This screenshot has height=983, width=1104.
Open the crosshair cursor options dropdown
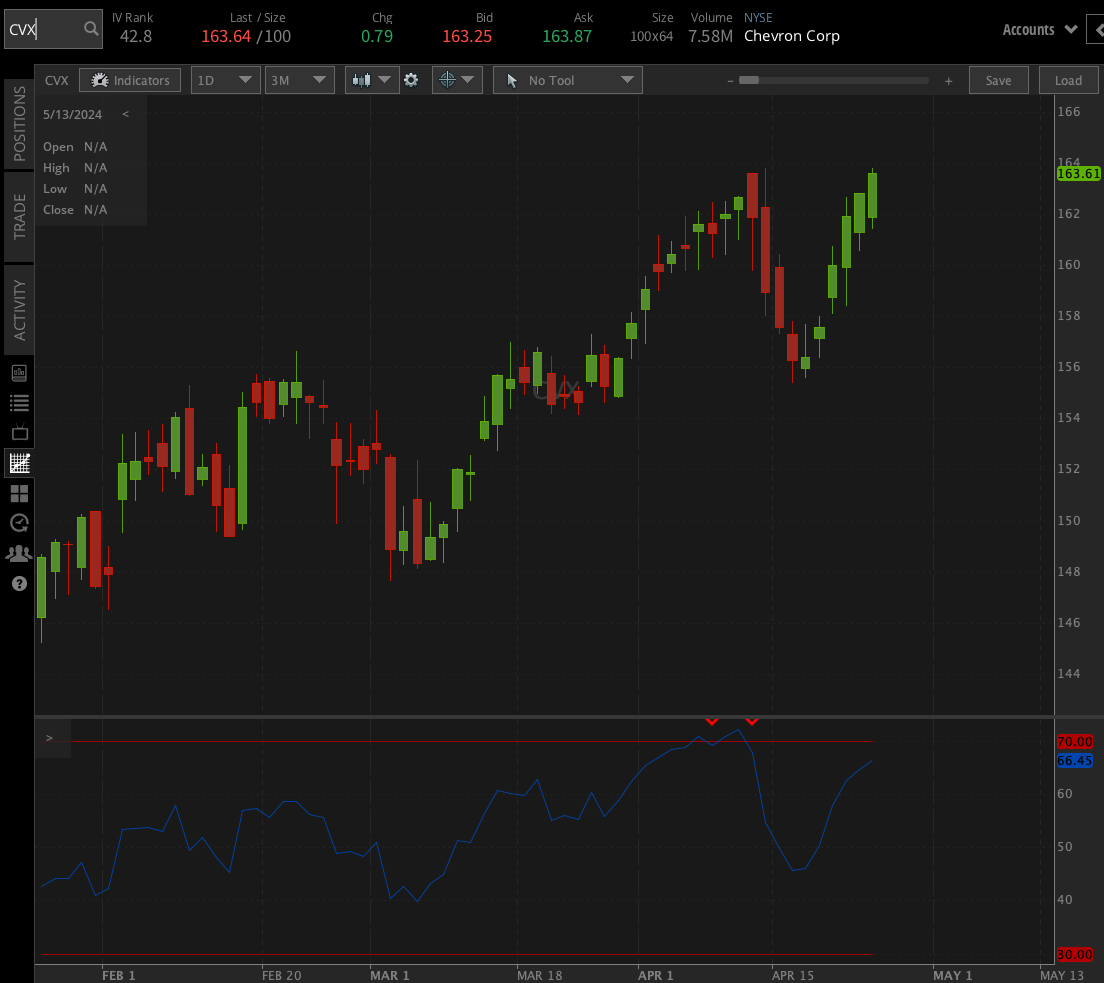[457, 80]
